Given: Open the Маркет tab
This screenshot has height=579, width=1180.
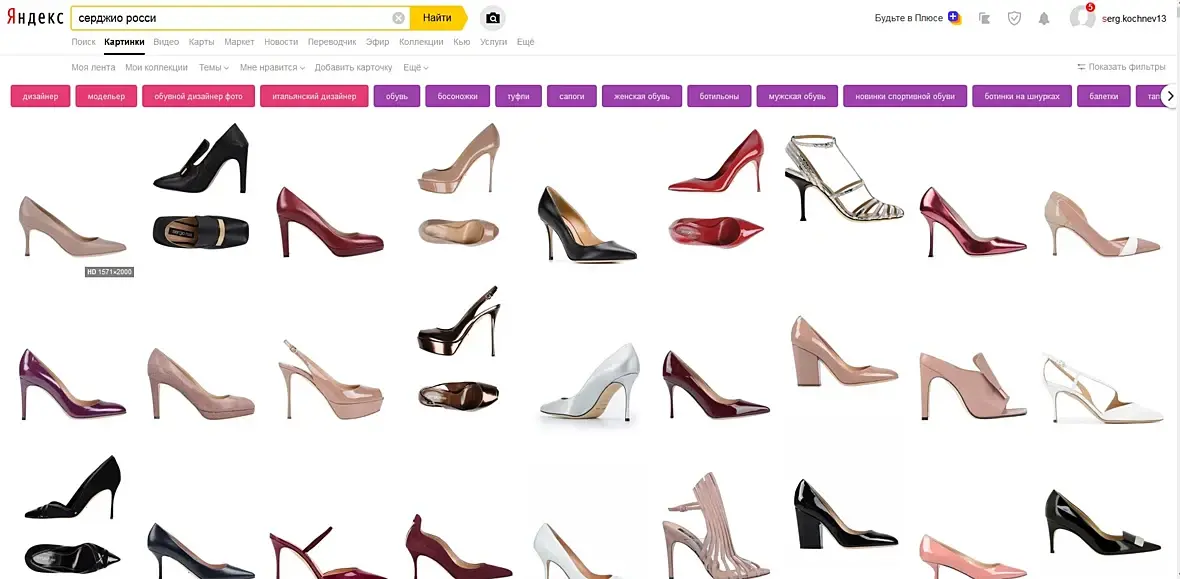Looking at the screenshot, I should click(x=239, y=42).
